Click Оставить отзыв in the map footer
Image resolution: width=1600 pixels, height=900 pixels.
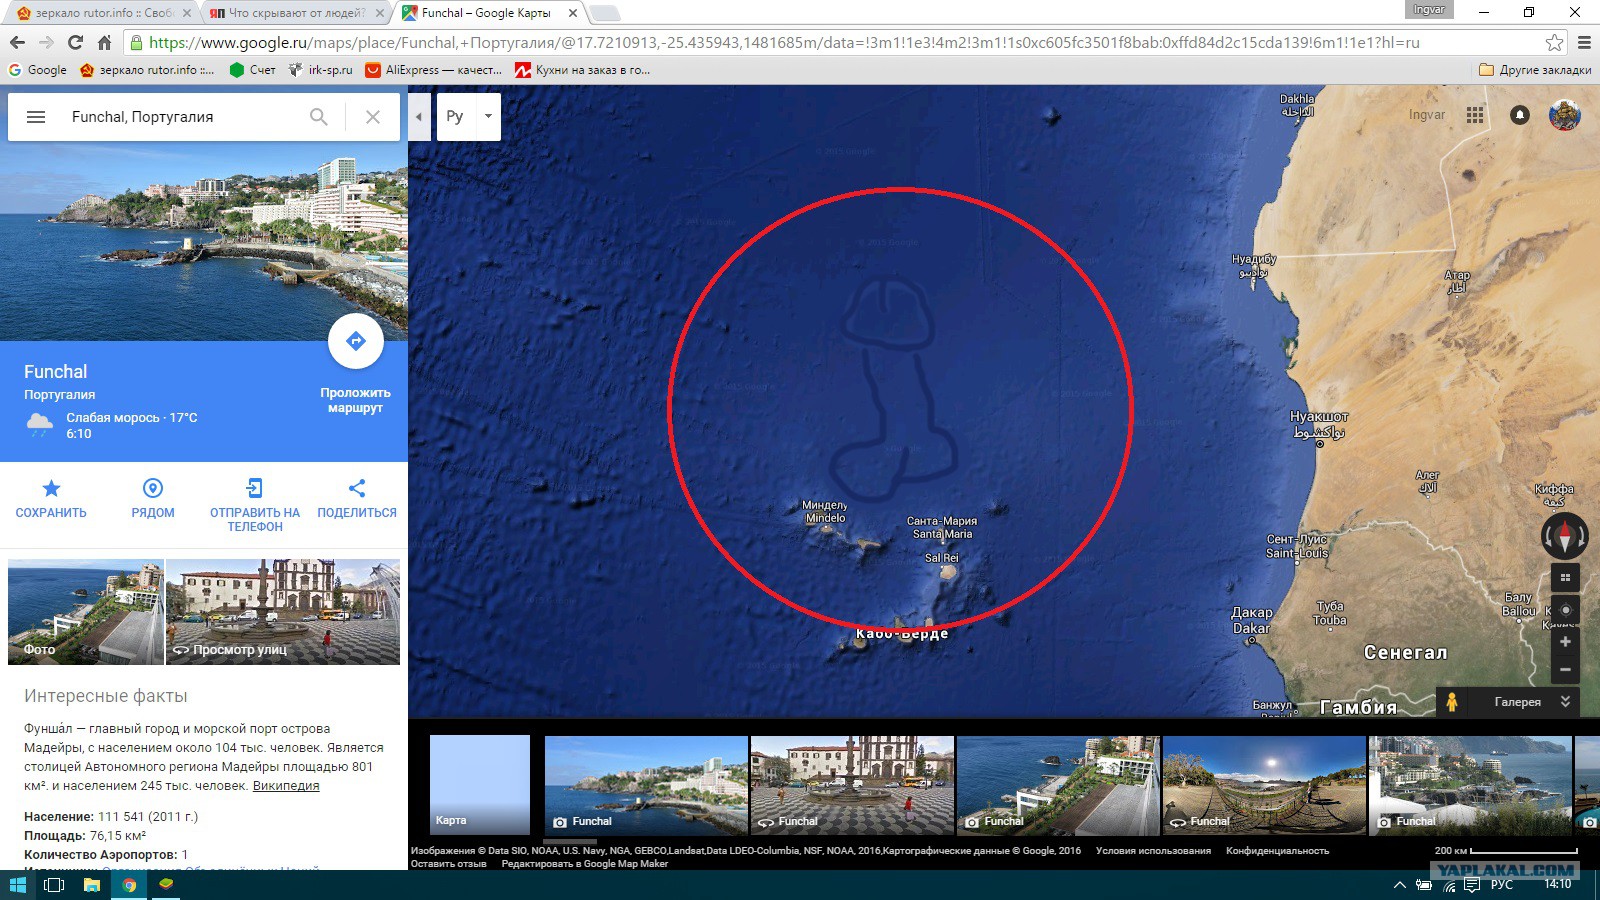click(448, 864)
